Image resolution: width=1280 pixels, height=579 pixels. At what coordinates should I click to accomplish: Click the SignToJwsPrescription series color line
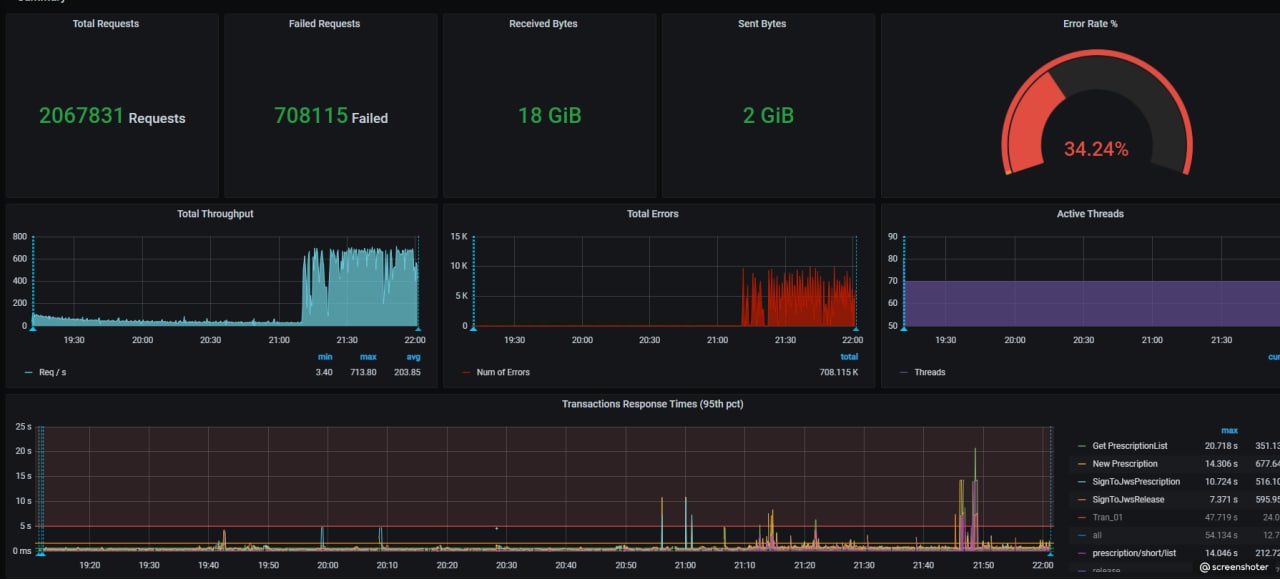pyautogui.click(x=1081, y=482)
